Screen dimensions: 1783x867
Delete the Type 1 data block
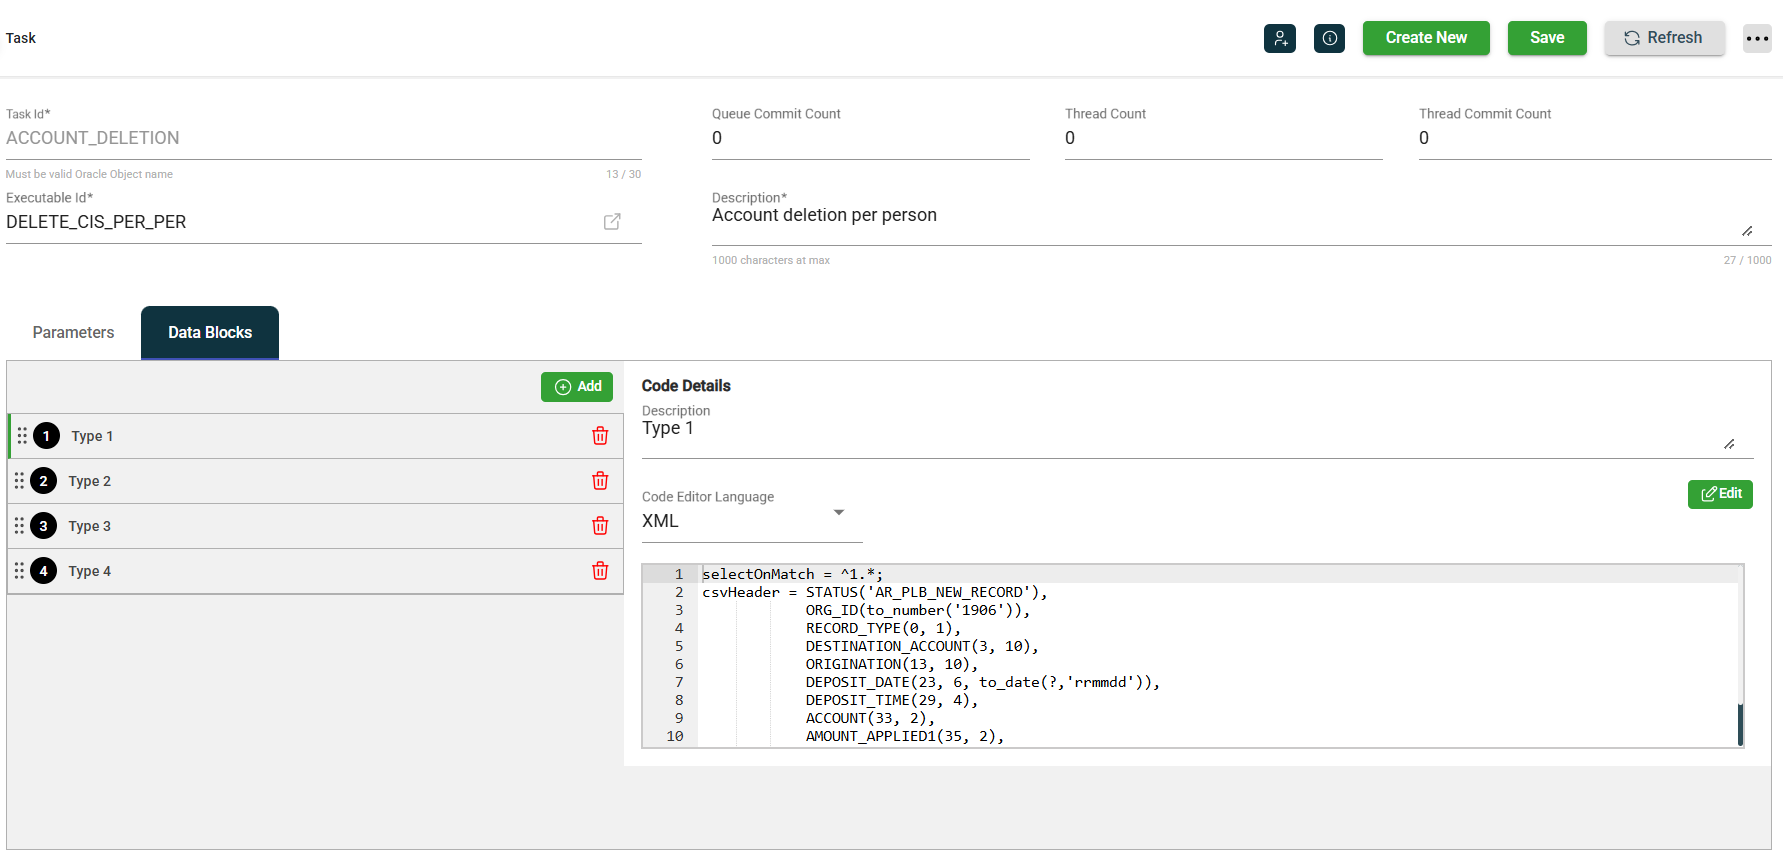pyautogui.click(x=600, y=436)
